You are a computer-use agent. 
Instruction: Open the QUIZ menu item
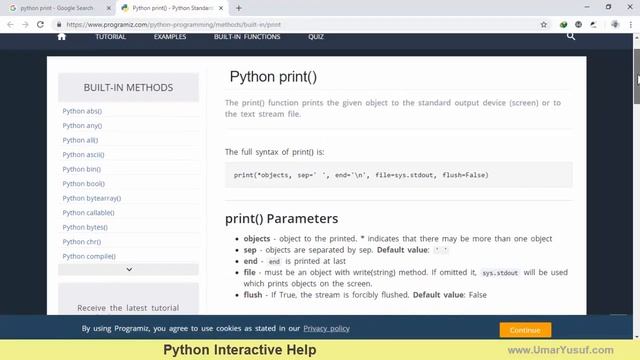click(x=316, y=37)
